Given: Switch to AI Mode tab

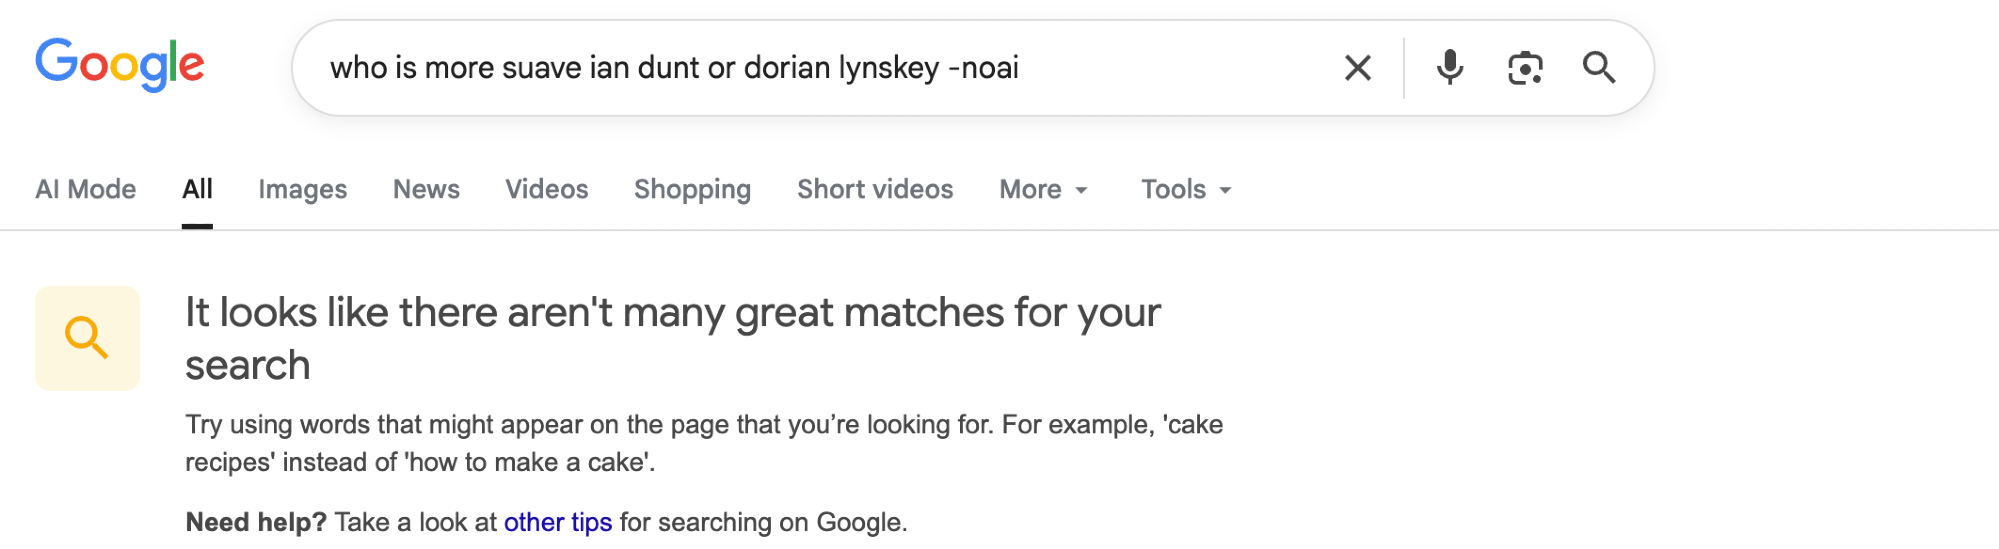Looking at the screenshot, I should pos(86,189).
